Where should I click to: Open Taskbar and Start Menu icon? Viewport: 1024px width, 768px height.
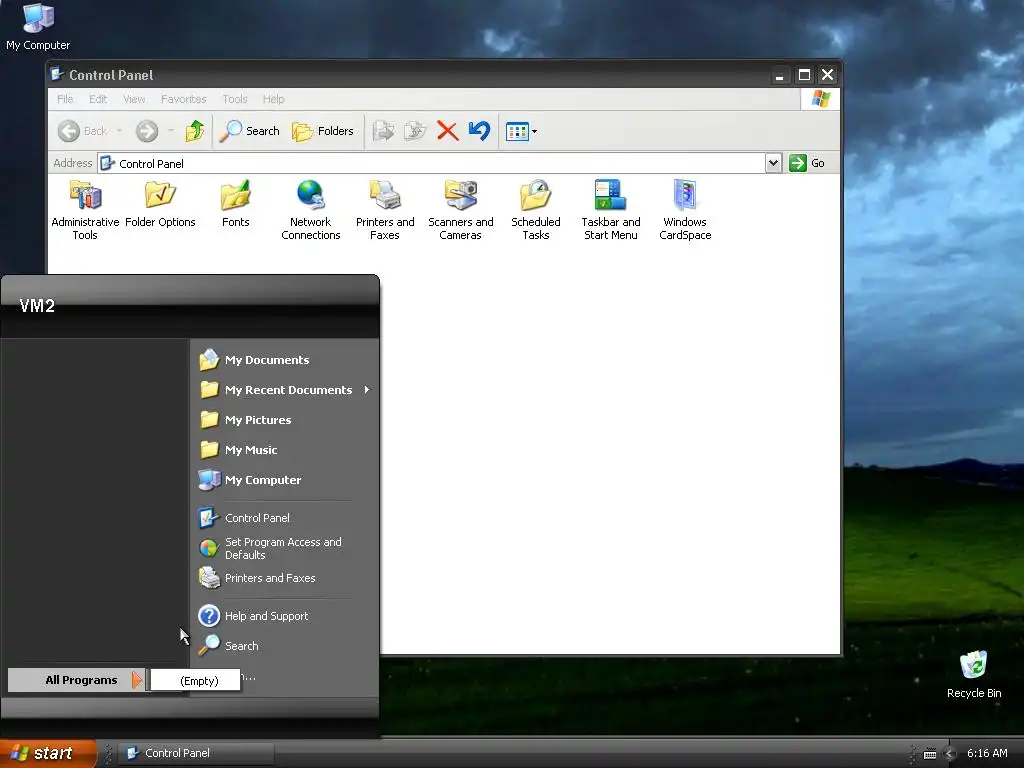[611, 210]
